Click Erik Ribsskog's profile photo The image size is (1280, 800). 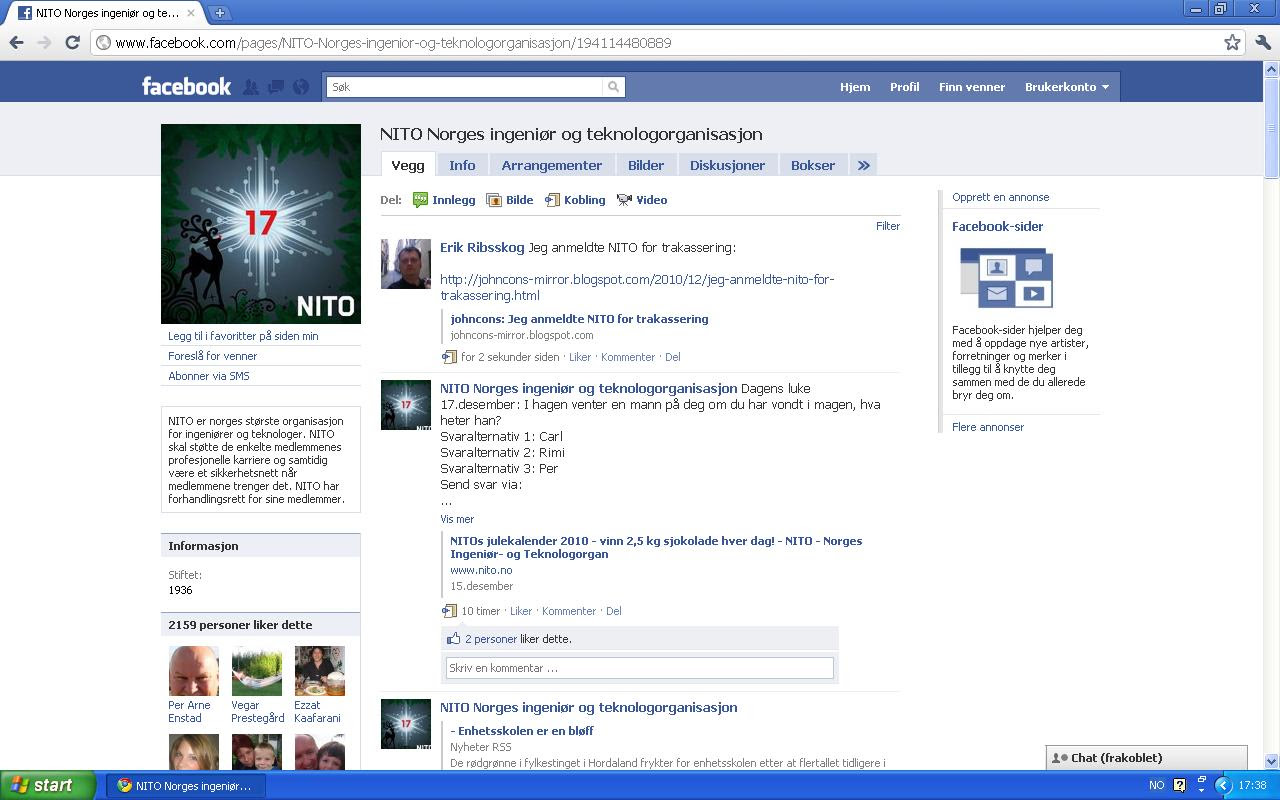(x=406, y=264)
